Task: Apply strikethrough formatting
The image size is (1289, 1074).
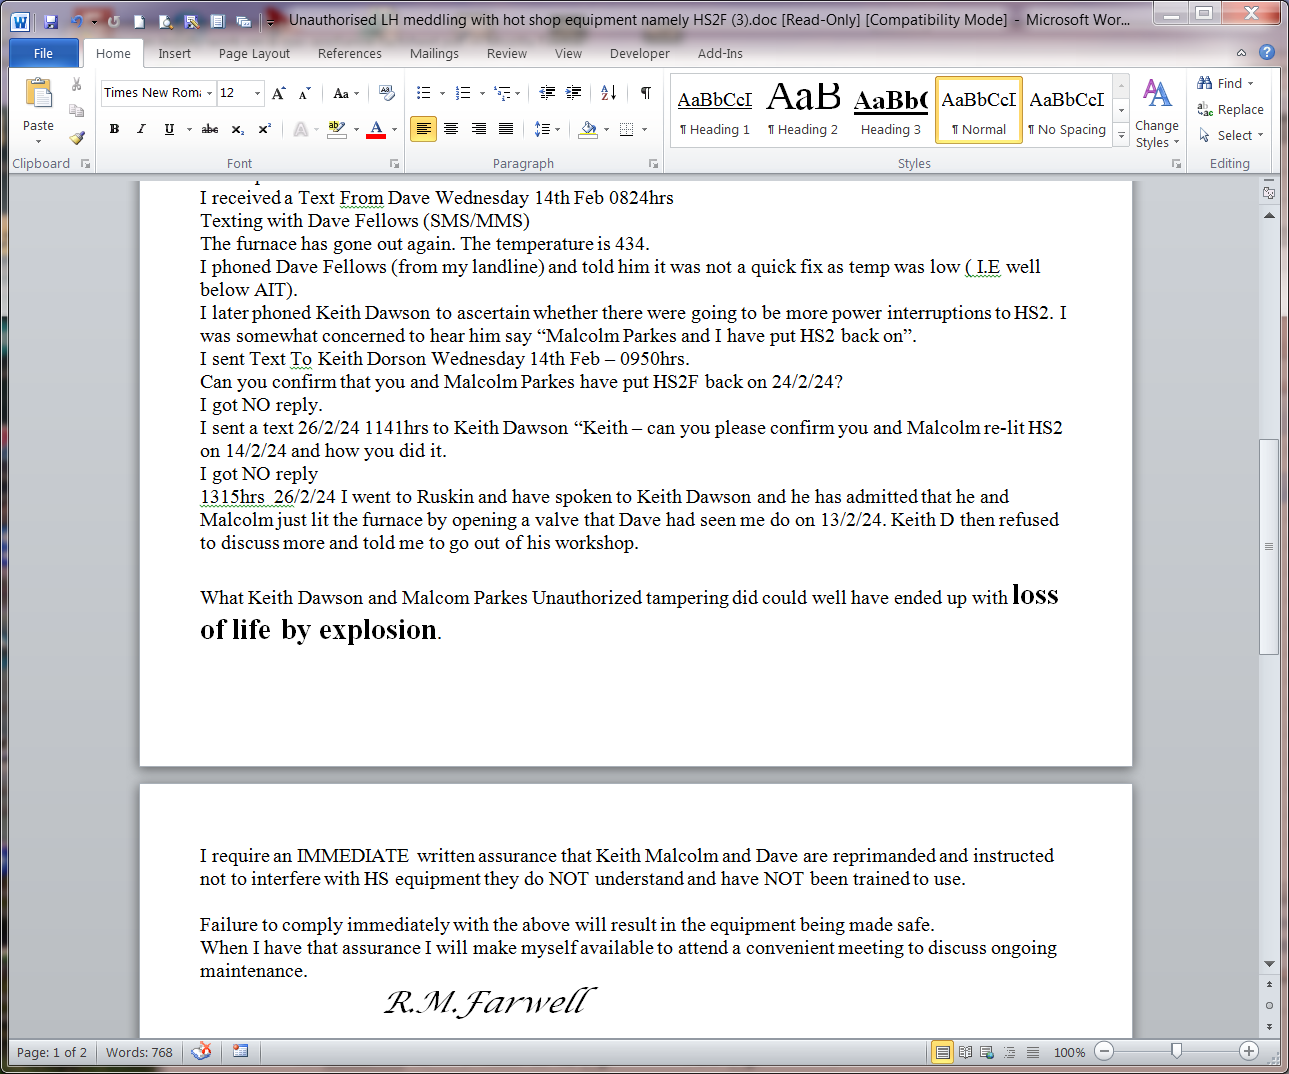Action: tap(210, 129)
